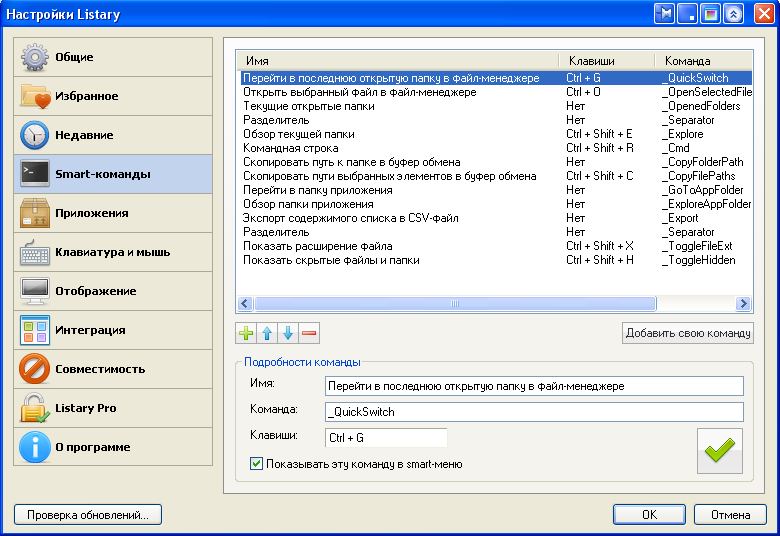Screen dimensions: 780x536
Task: Click the Команда column header
Action: tap(704, 61)
